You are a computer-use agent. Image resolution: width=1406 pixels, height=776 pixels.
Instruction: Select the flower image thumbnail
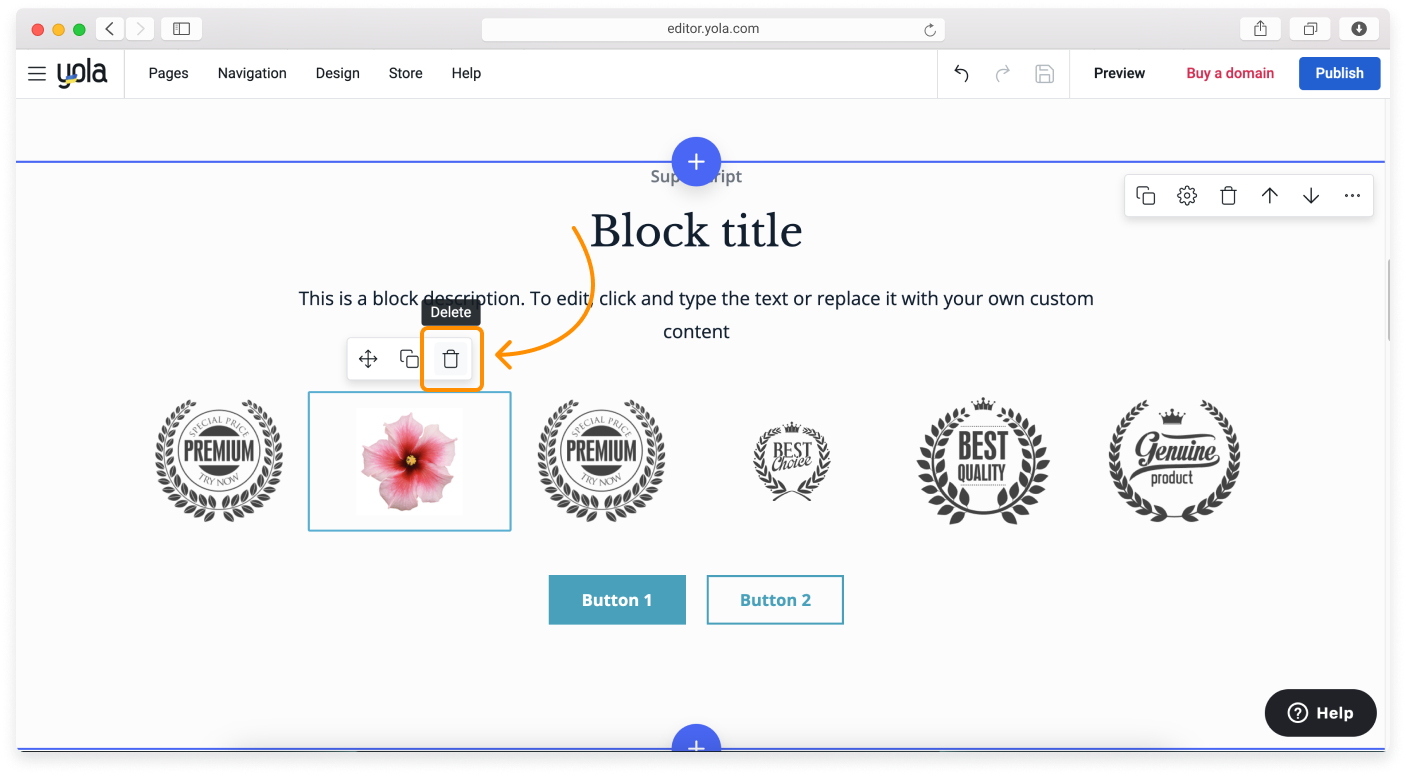(x=409, y=461)
